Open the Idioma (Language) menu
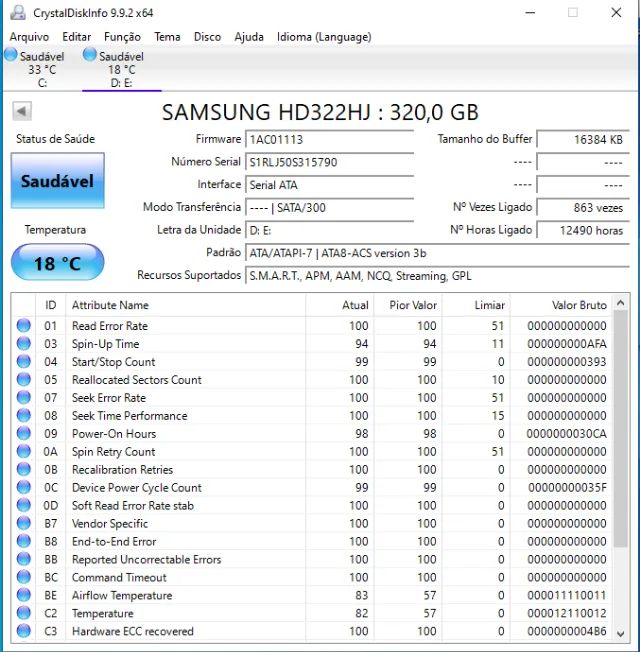 (324, 37)
